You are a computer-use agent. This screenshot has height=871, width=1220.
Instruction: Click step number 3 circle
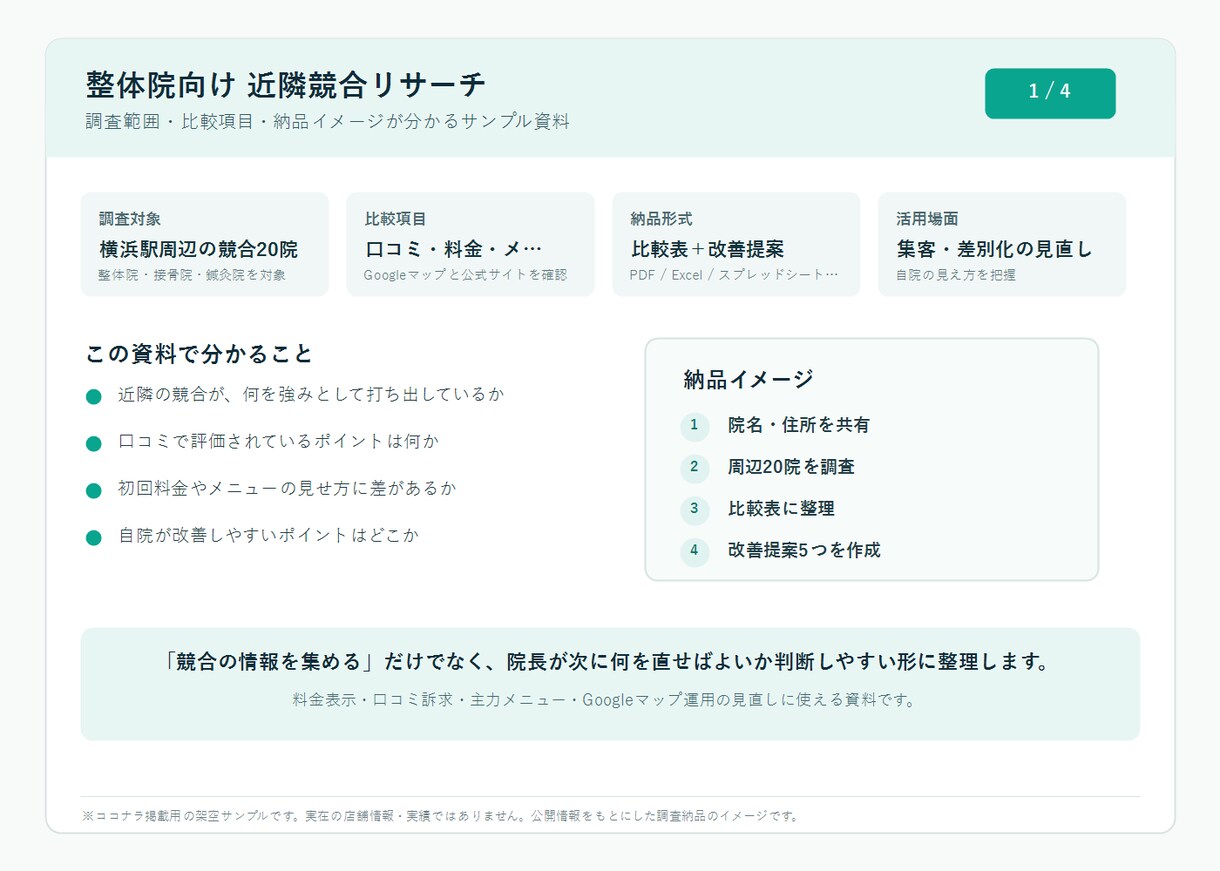pyautogui.click(x=694, y=509)
